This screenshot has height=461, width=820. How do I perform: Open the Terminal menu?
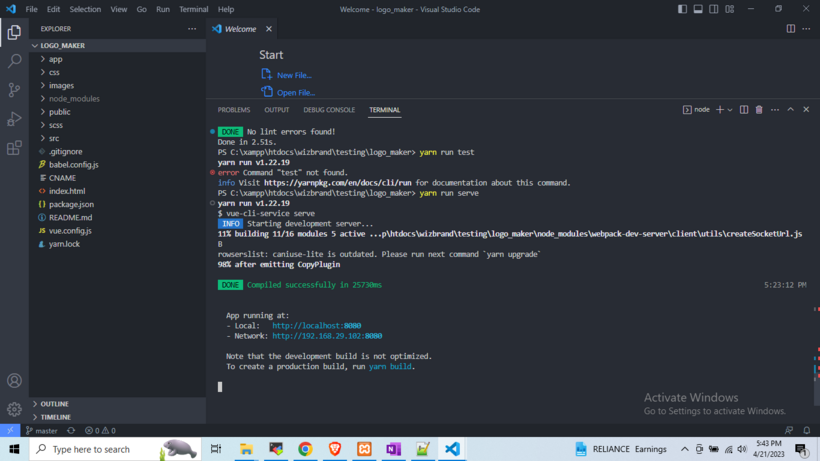pos(193,9)
